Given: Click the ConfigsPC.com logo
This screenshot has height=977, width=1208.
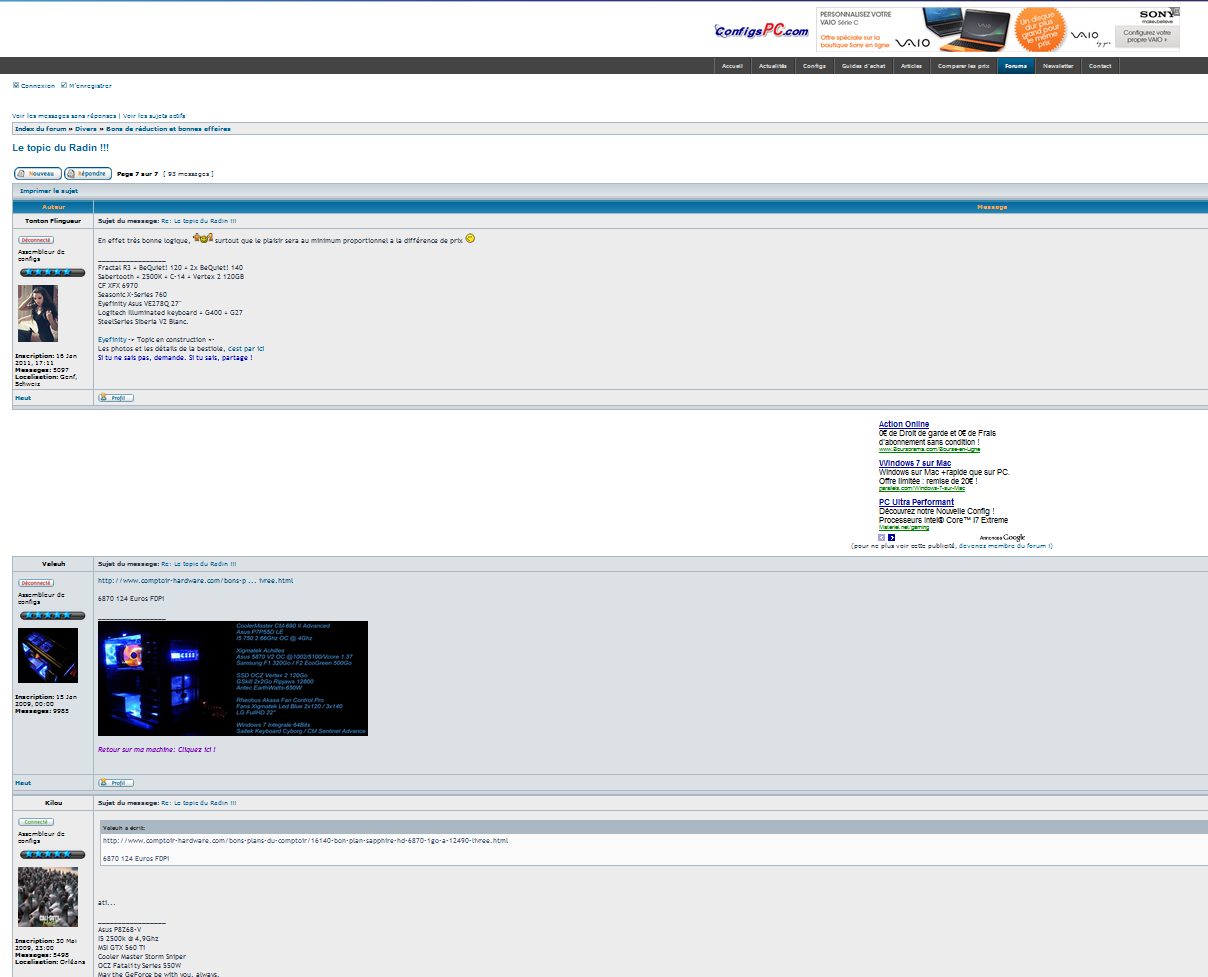Looking at the screenshot, I should click(x=761, y=31).
